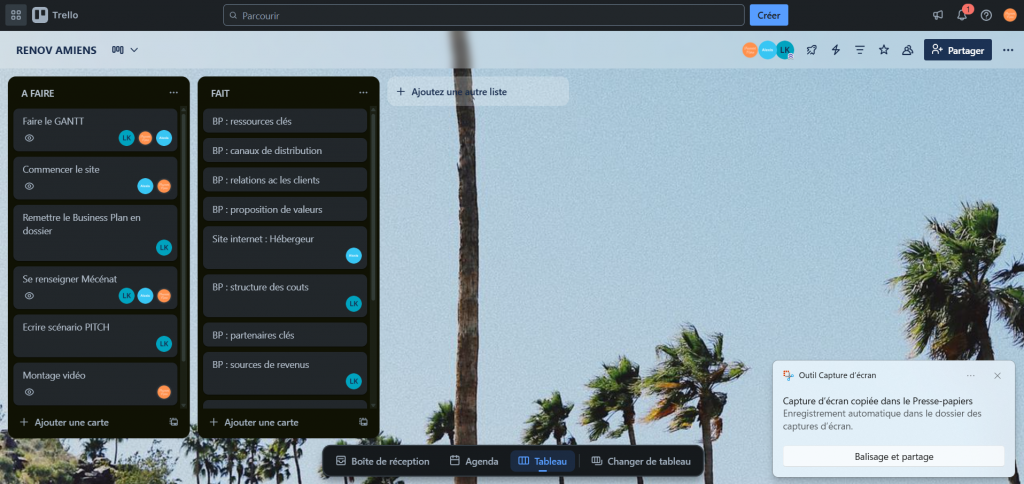Image resolution: width=1024 pixels, height=484 pixels.
Task: Switch to the Agenda tab
Action: tap(474, 461)
